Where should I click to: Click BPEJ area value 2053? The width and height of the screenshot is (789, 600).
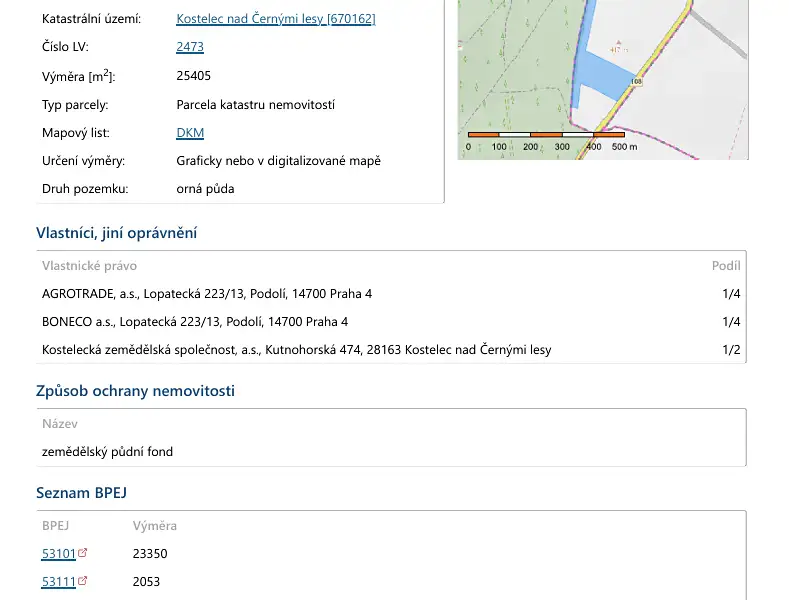[146, 582]
